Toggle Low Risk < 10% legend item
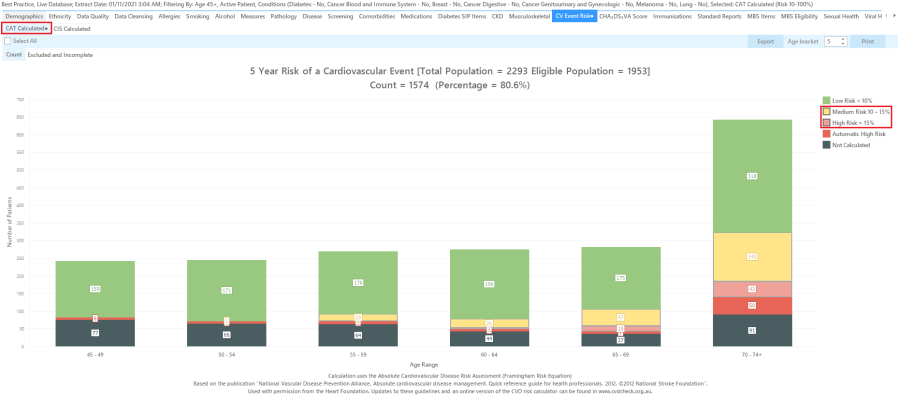The width and height of the screenshot is (900, 398). (843, 100)
